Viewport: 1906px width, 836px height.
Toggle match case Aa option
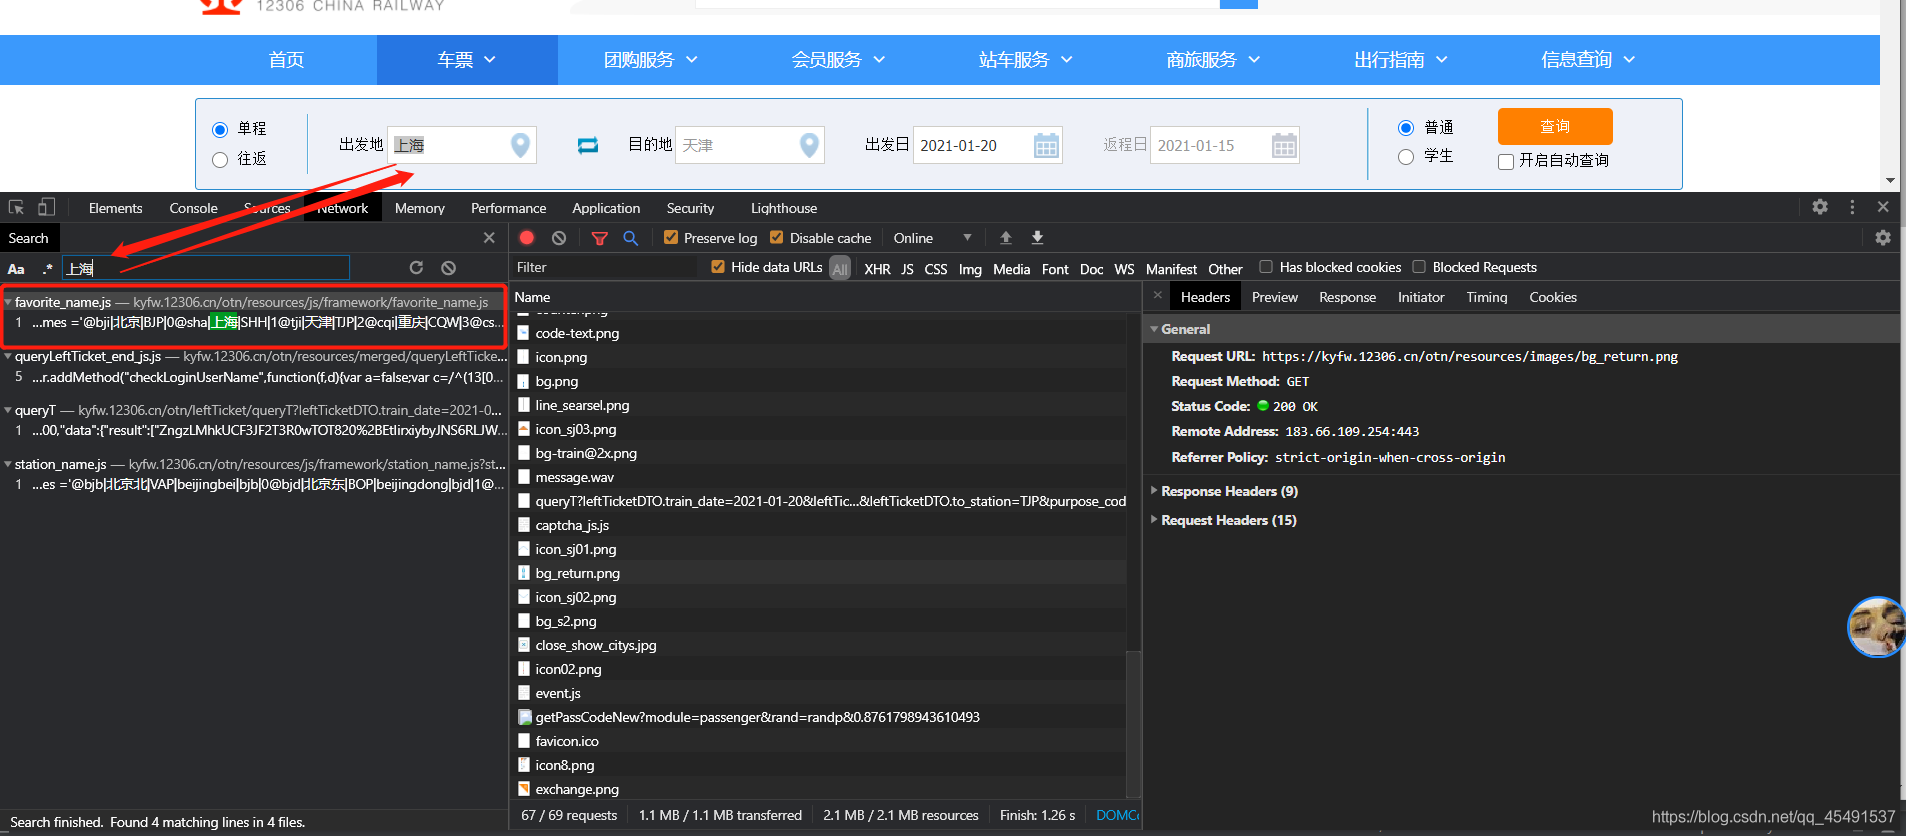point(16,268)
